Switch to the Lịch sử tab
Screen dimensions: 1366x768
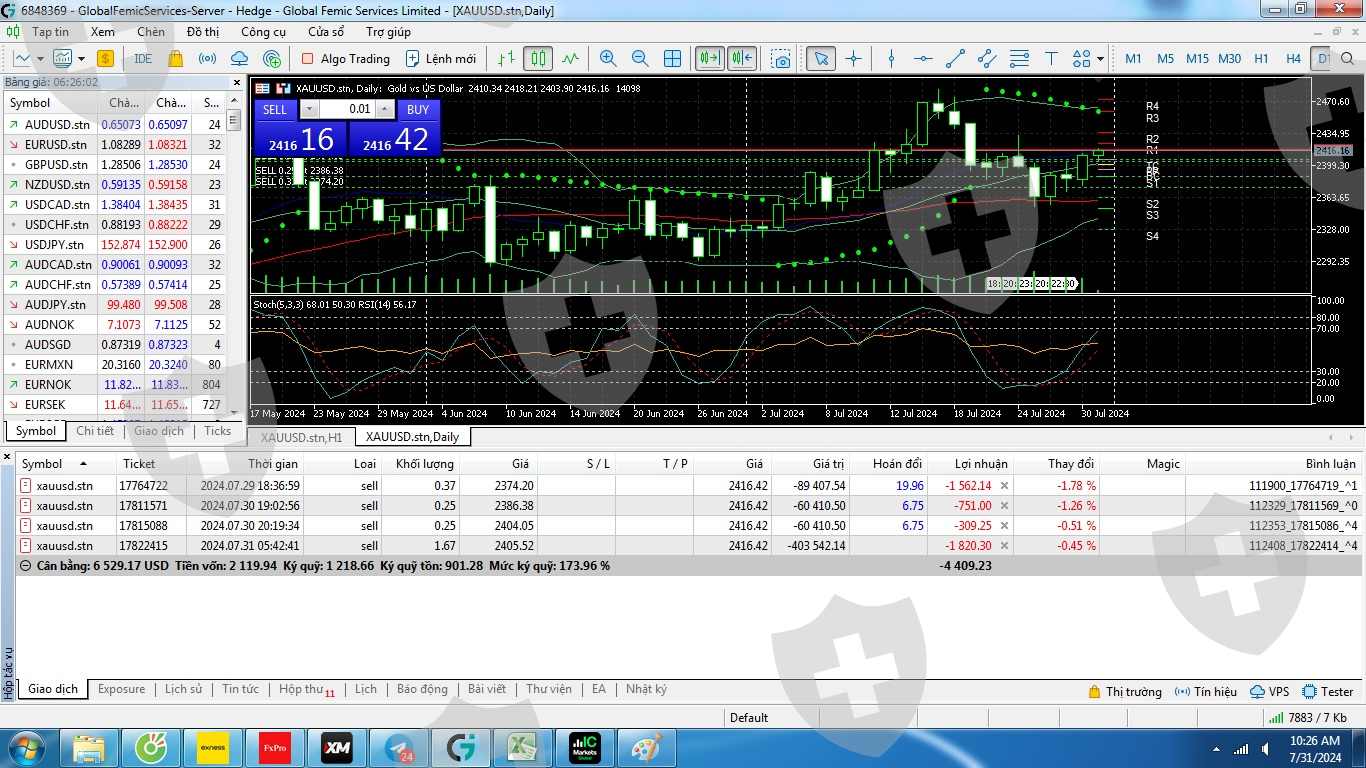(x=183, y=689)
